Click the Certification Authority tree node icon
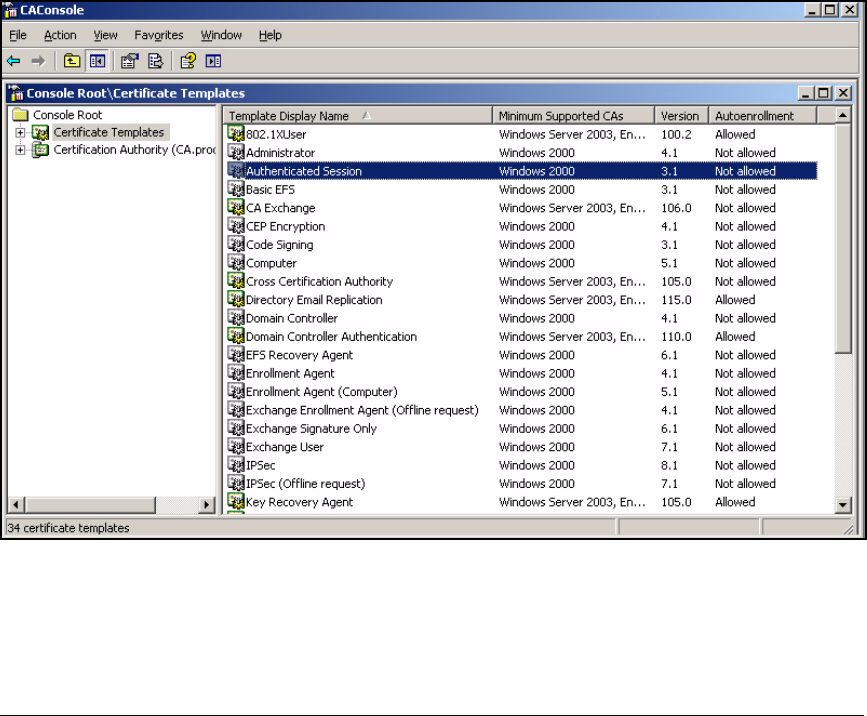The width and height of the screenshot is (867, 716). click(40, 150)
